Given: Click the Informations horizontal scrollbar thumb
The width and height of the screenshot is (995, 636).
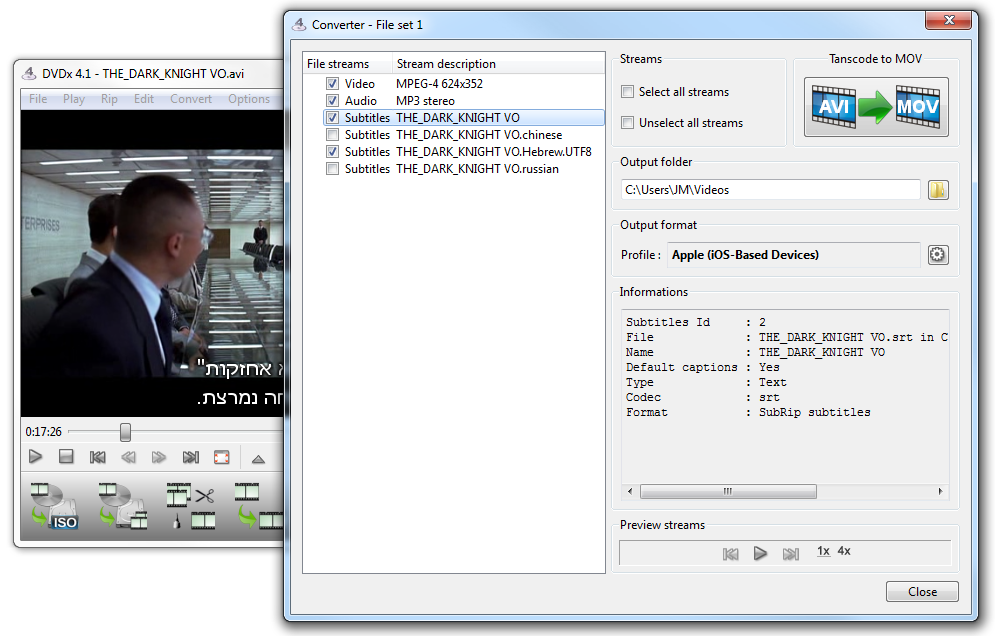Looking at the screenshot, I should tap(728, 491).
